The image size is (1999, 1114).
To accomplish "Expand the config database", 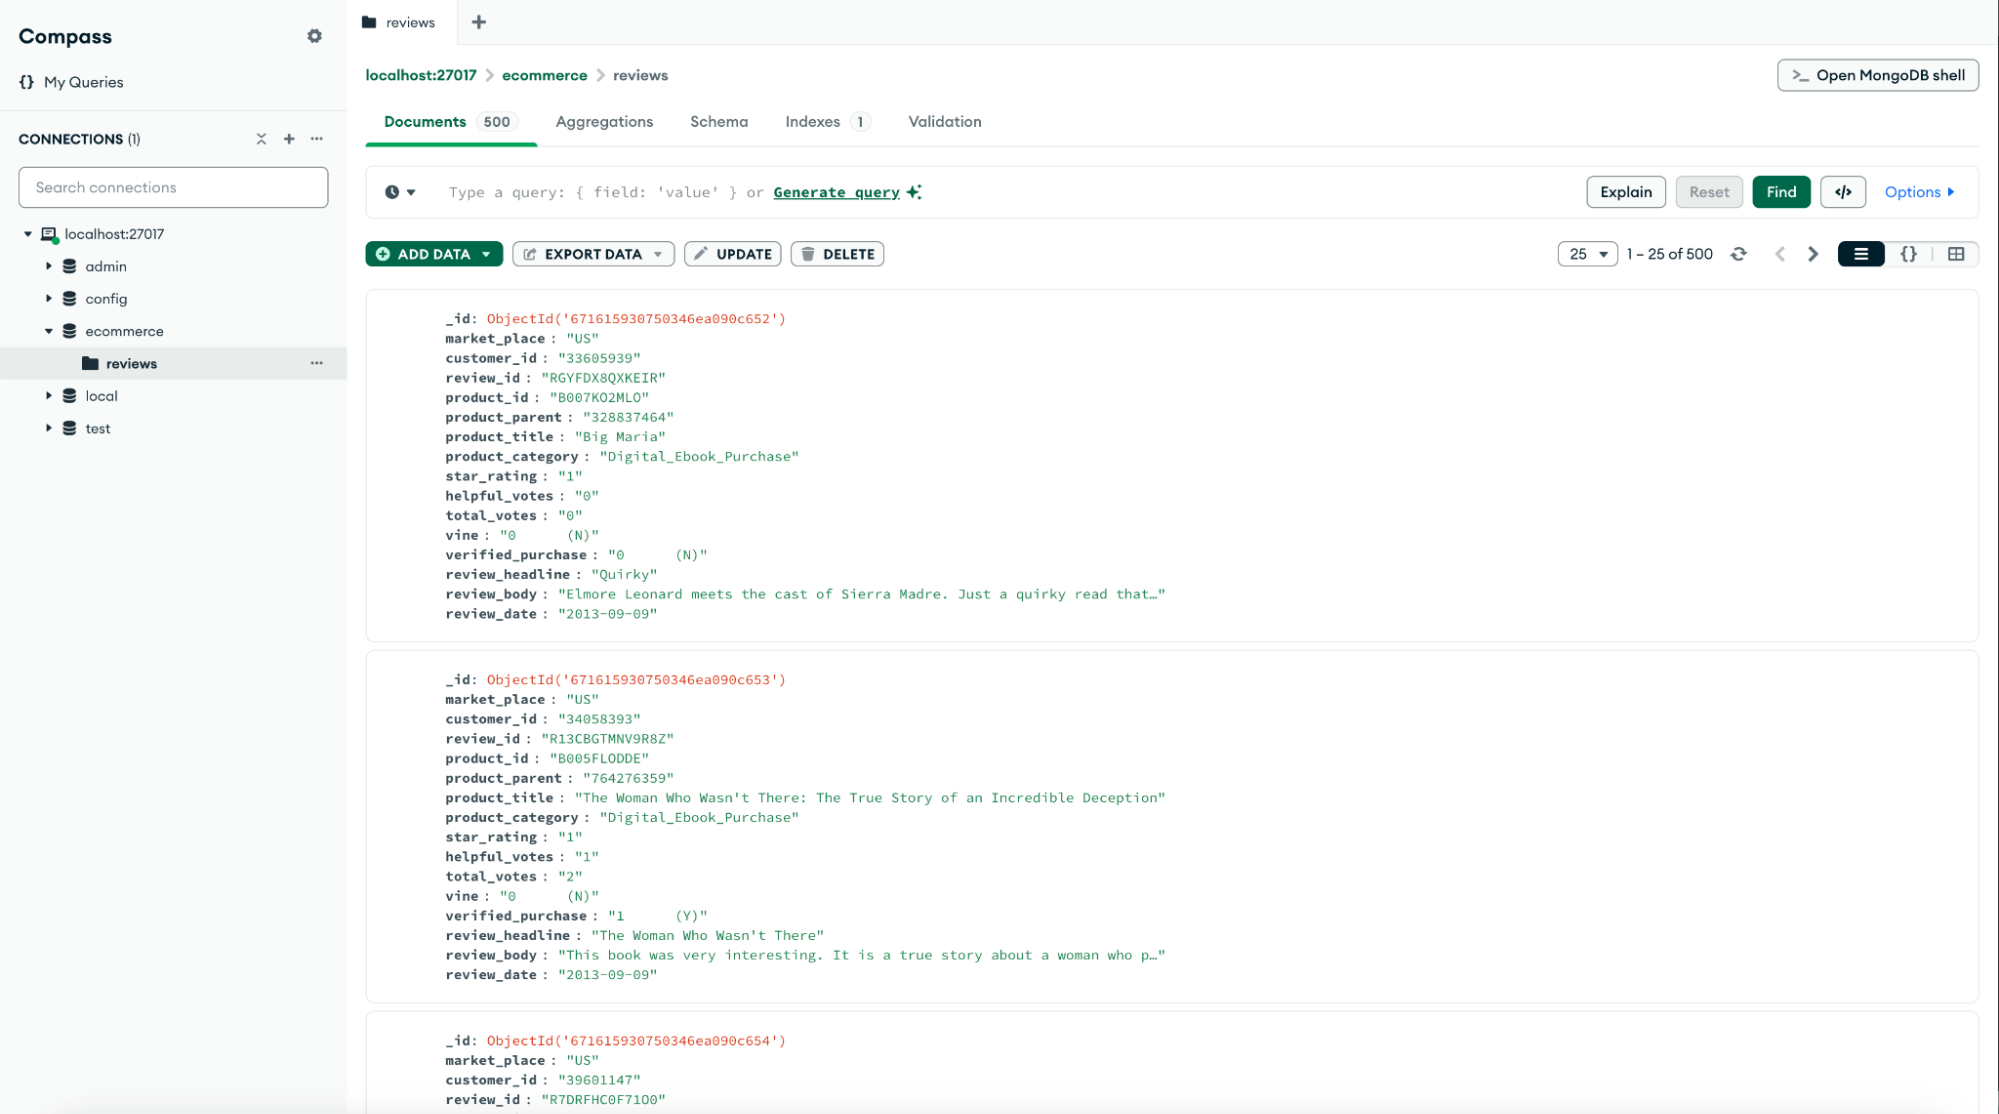I will [x=48, y=298].
